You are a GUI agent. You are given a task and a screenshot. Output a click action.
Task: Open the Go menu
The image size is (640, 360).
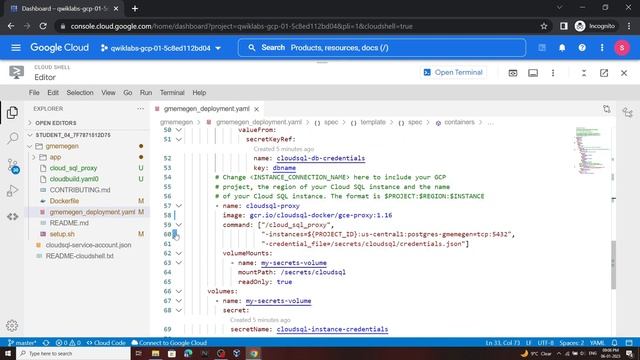coord(128,93)
